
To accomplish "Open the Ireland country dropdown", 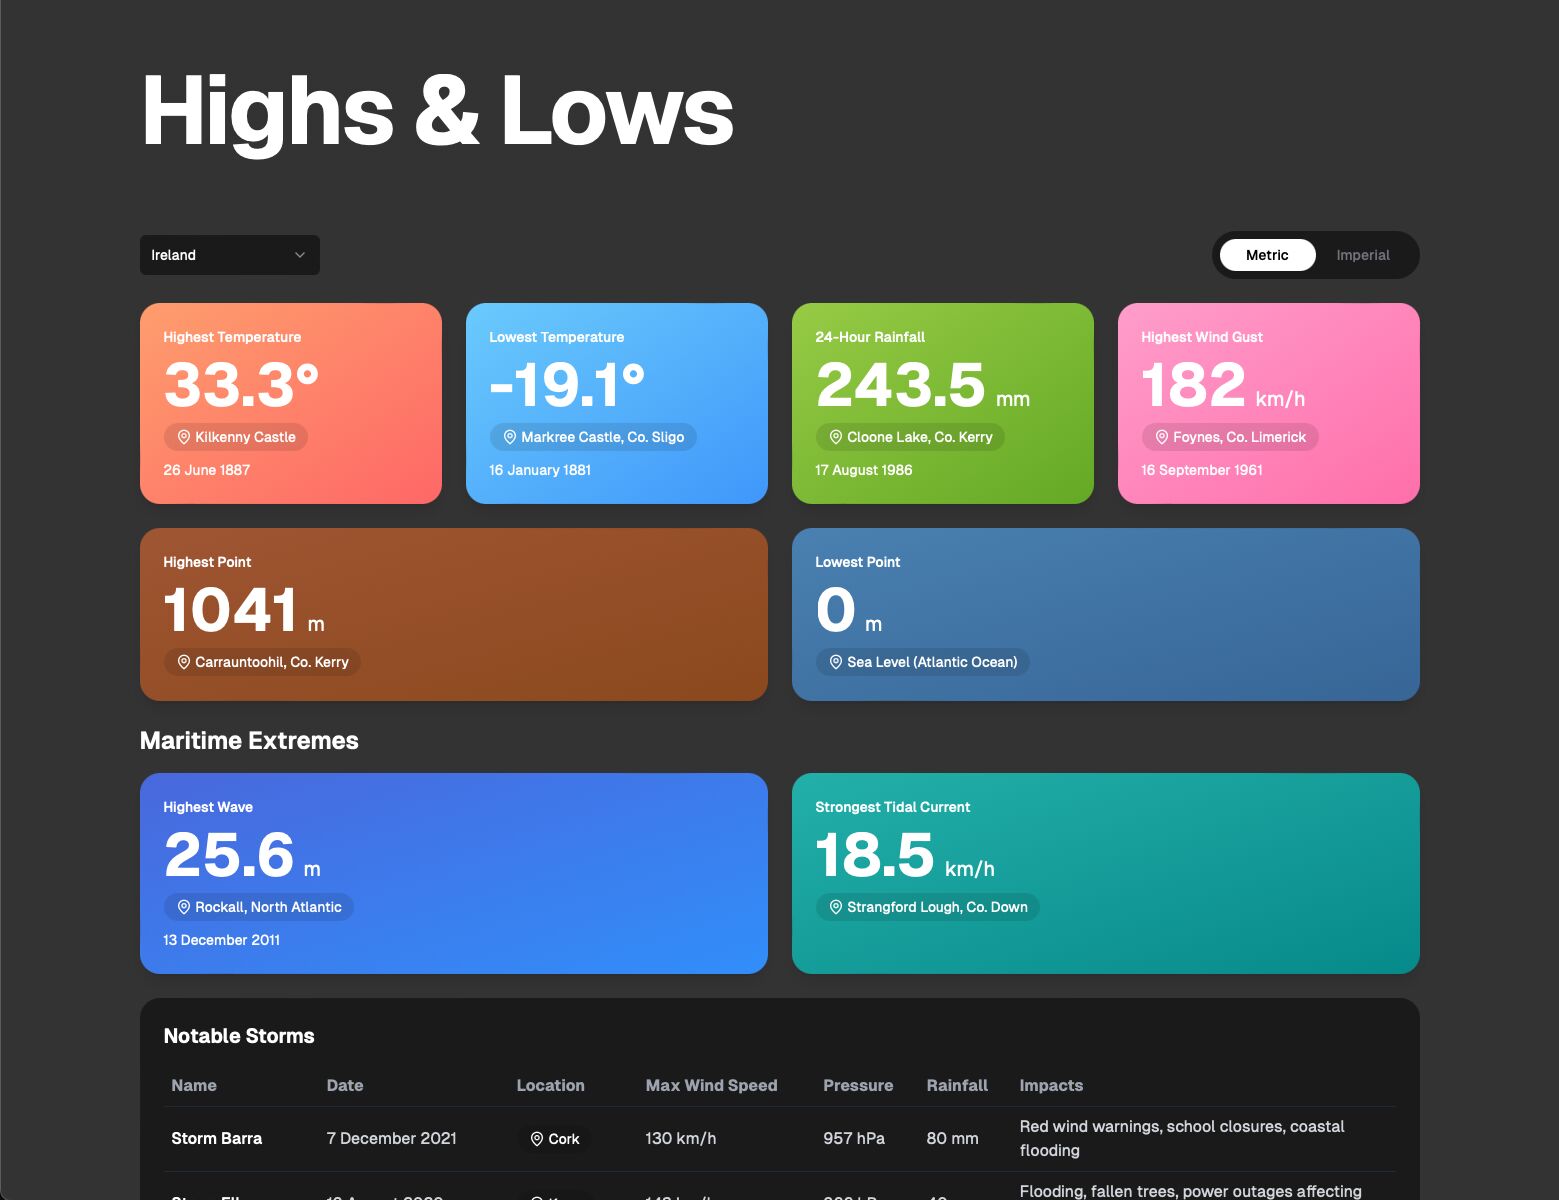I will click(229, 255).
